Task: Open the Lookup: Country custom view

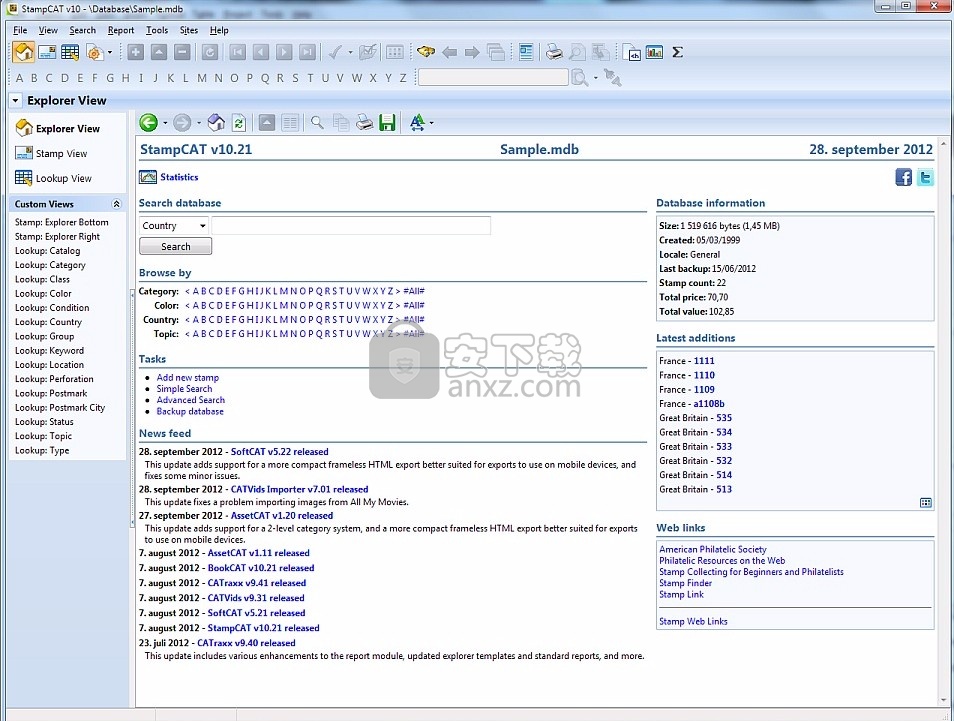Action: click(48, 322)
